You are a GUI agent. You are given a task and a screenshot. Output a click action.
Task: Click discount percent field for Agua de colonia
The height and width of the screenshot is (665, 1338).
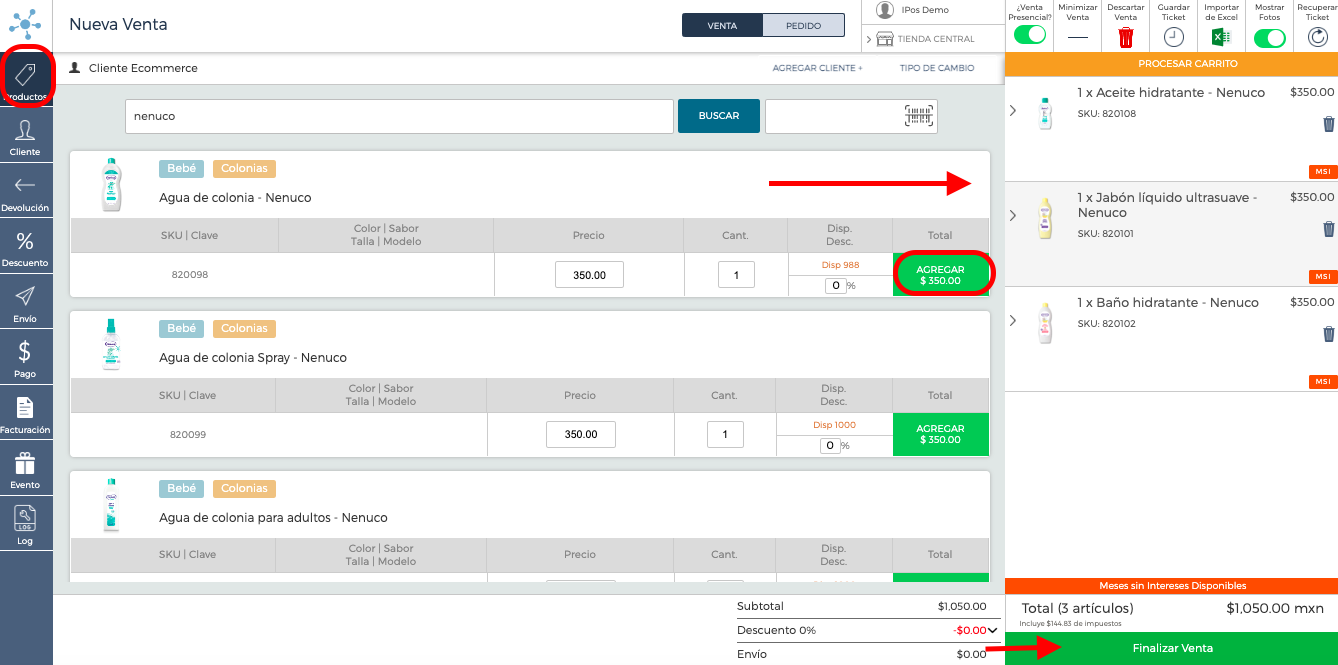click(x=835, y=286)
